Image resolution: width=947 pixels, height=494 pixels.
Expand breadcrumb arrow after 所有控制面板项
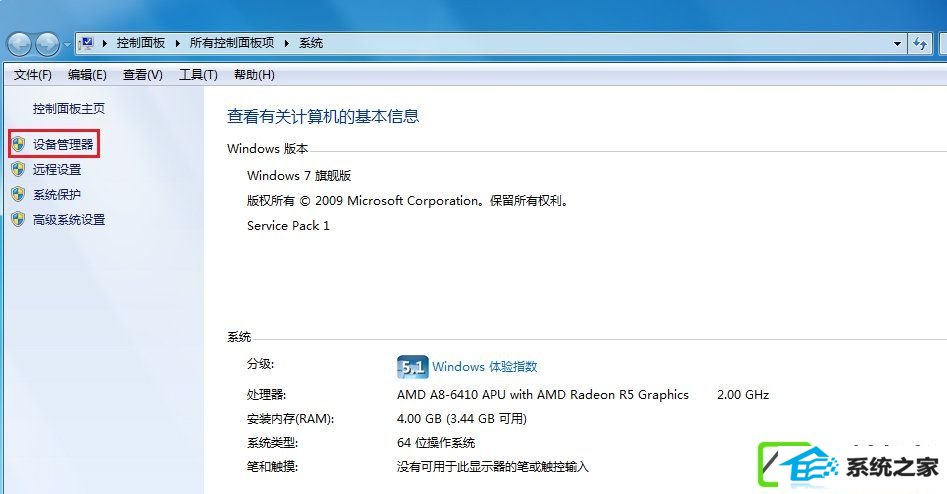coord(287,43)
